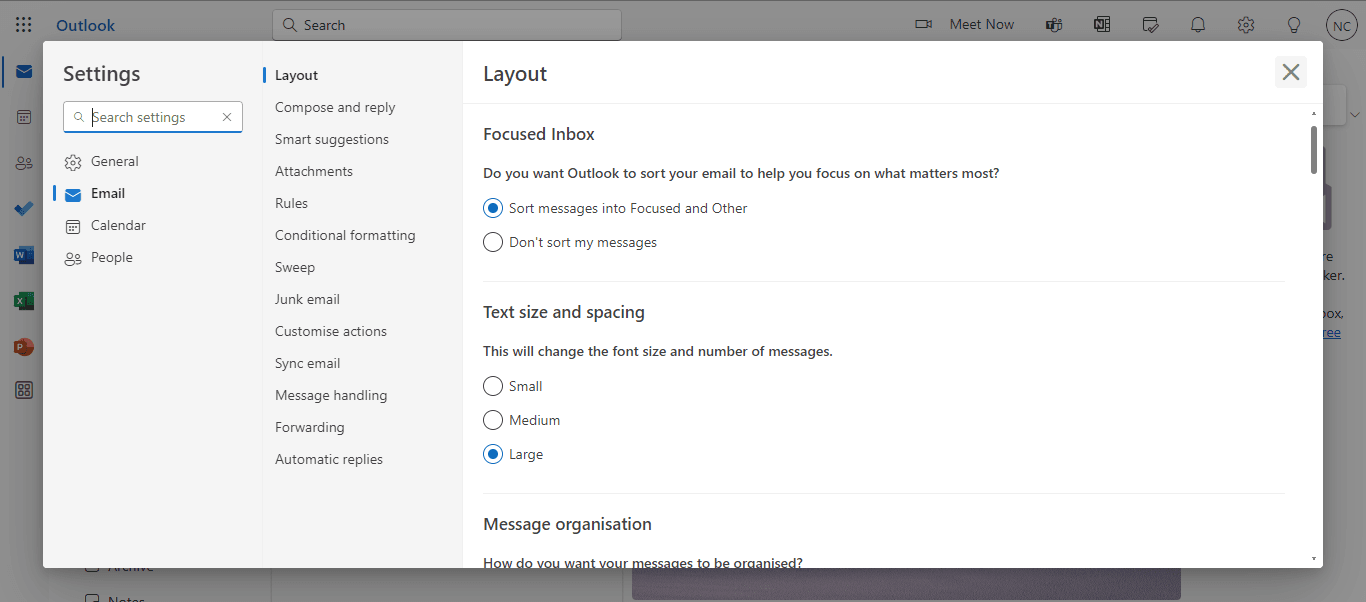Viewport: 1366px width, 602px height.
Task: Close the Settings dialog
Action: pyautogui.click(x=1291, y=72)
